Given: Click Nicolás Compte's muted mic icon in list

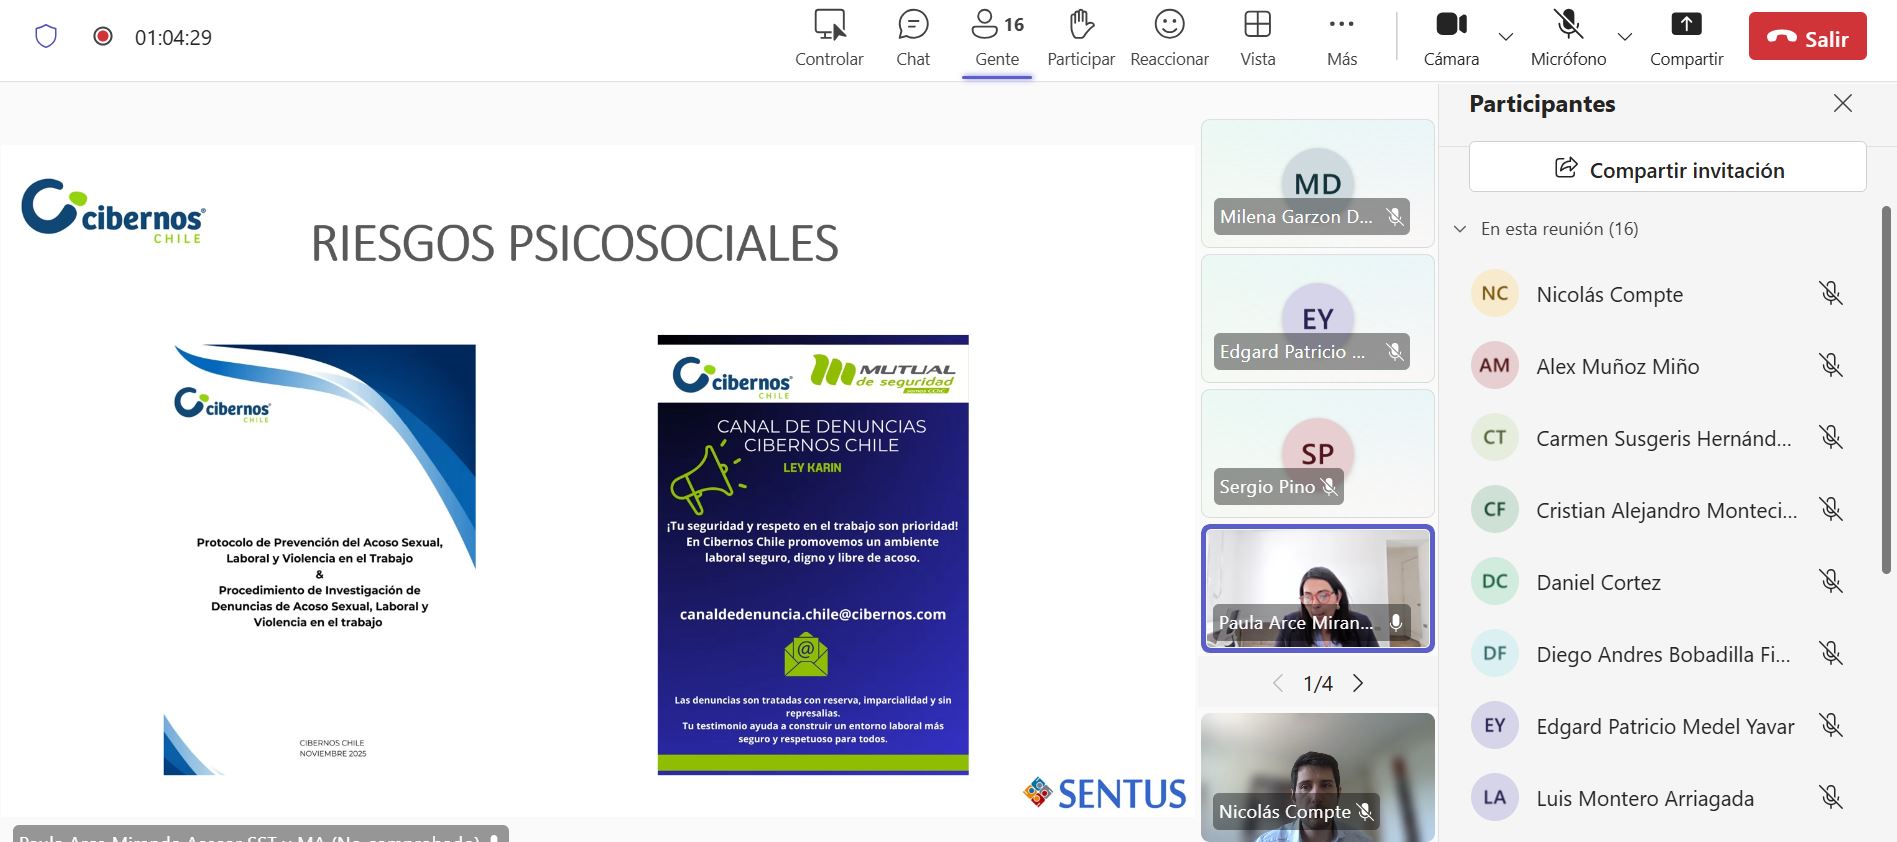Looking at the screenshot, I should (x=1830, y=293).
